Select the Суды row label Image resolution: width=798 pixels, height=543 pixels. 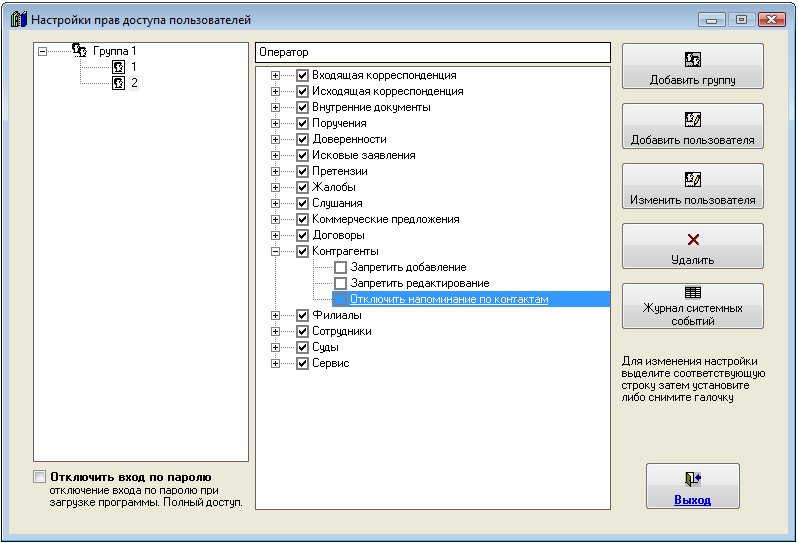click(x=325, y=348)
